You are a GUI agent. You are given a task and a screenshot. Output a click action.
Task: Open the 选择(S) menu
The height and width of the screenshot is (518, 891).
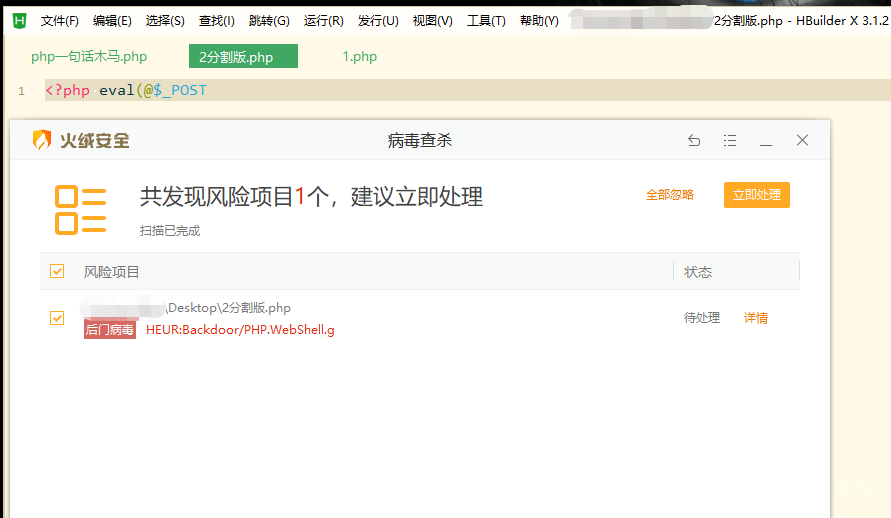tap(165, 21)
